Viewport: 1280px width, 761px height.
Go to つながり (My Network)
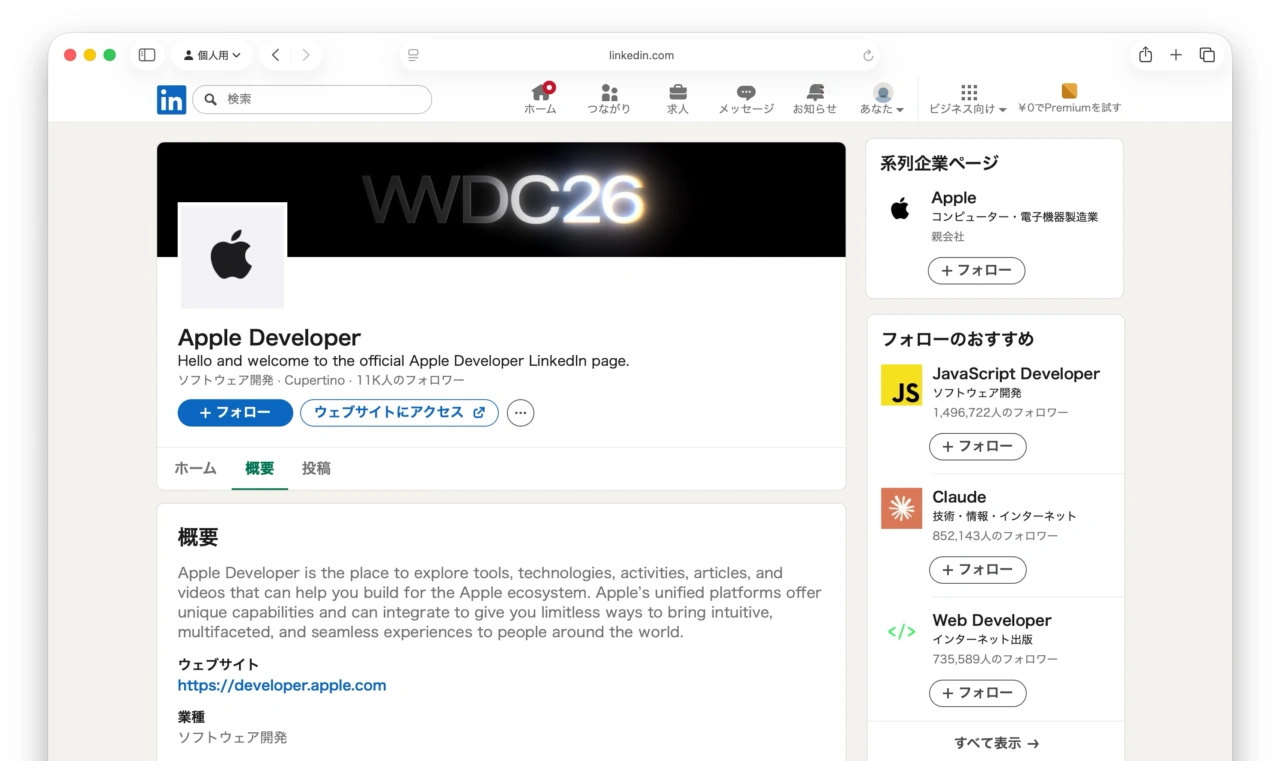[x=609, y=99]
